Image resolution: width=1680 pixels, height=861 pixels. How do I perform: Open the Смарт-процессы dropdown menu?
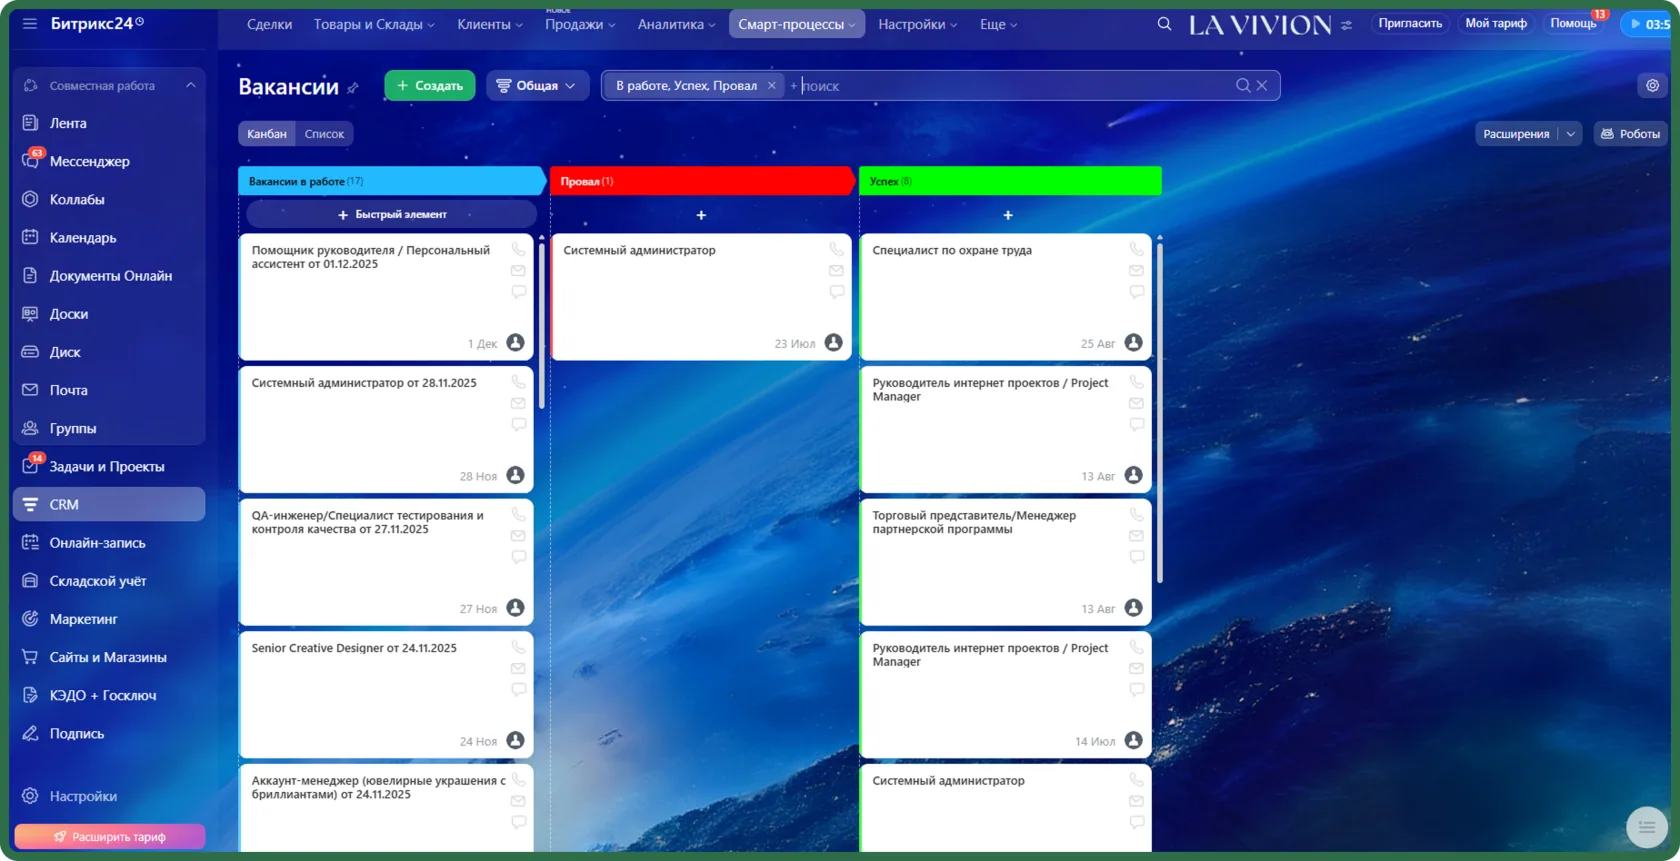coord(797,24)
